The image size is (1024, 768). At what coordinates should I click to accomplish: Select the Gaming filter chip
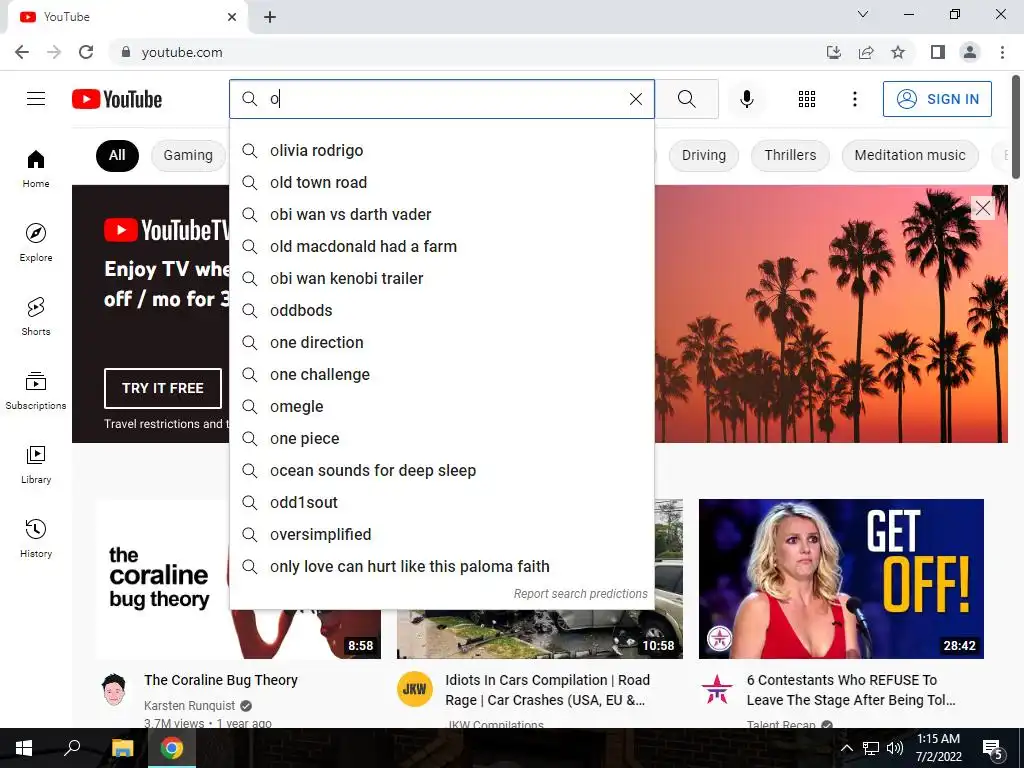[188, 155]
